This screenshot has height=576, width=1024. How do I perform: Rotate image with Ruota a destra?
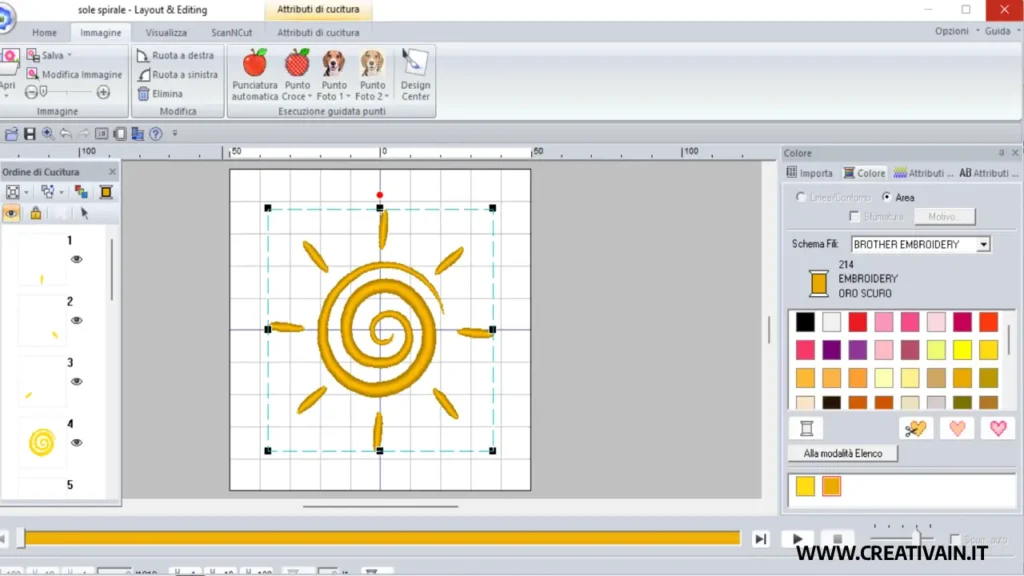(x=176, y=56)
